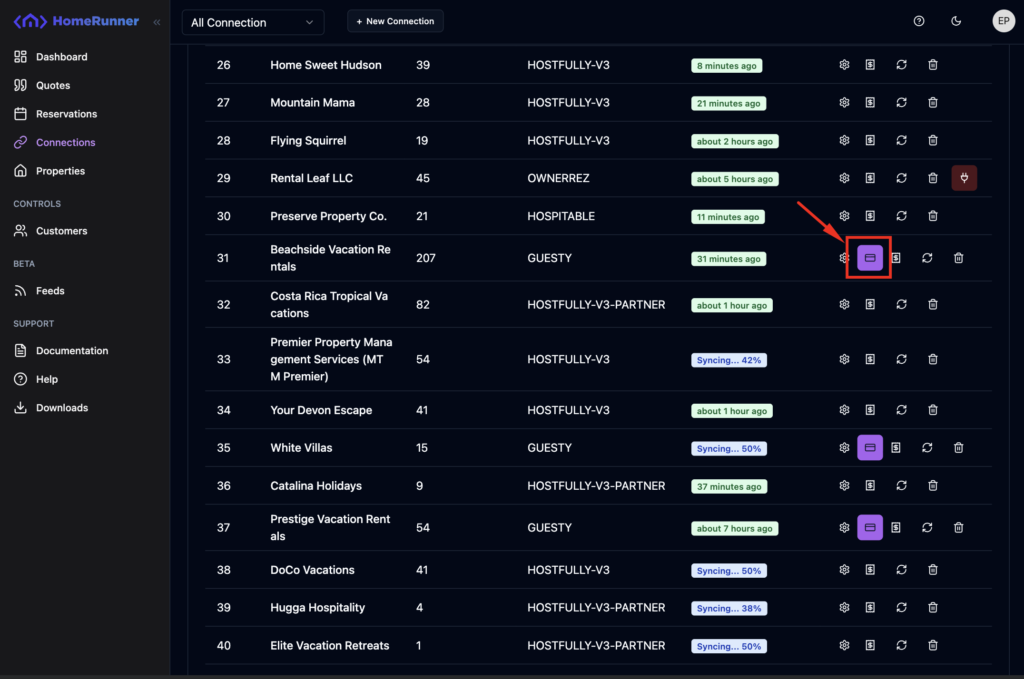1024x679 pixels.
Task: Collapse the sidebar with the double chevron
Action: pos(156,21)
